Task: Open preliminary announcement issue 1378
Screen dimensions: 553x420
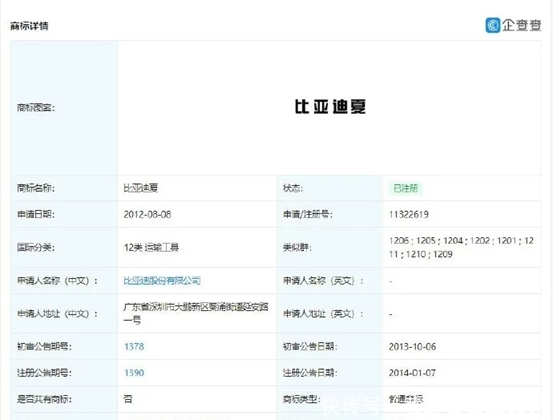Action: click(x=134, y=347)
